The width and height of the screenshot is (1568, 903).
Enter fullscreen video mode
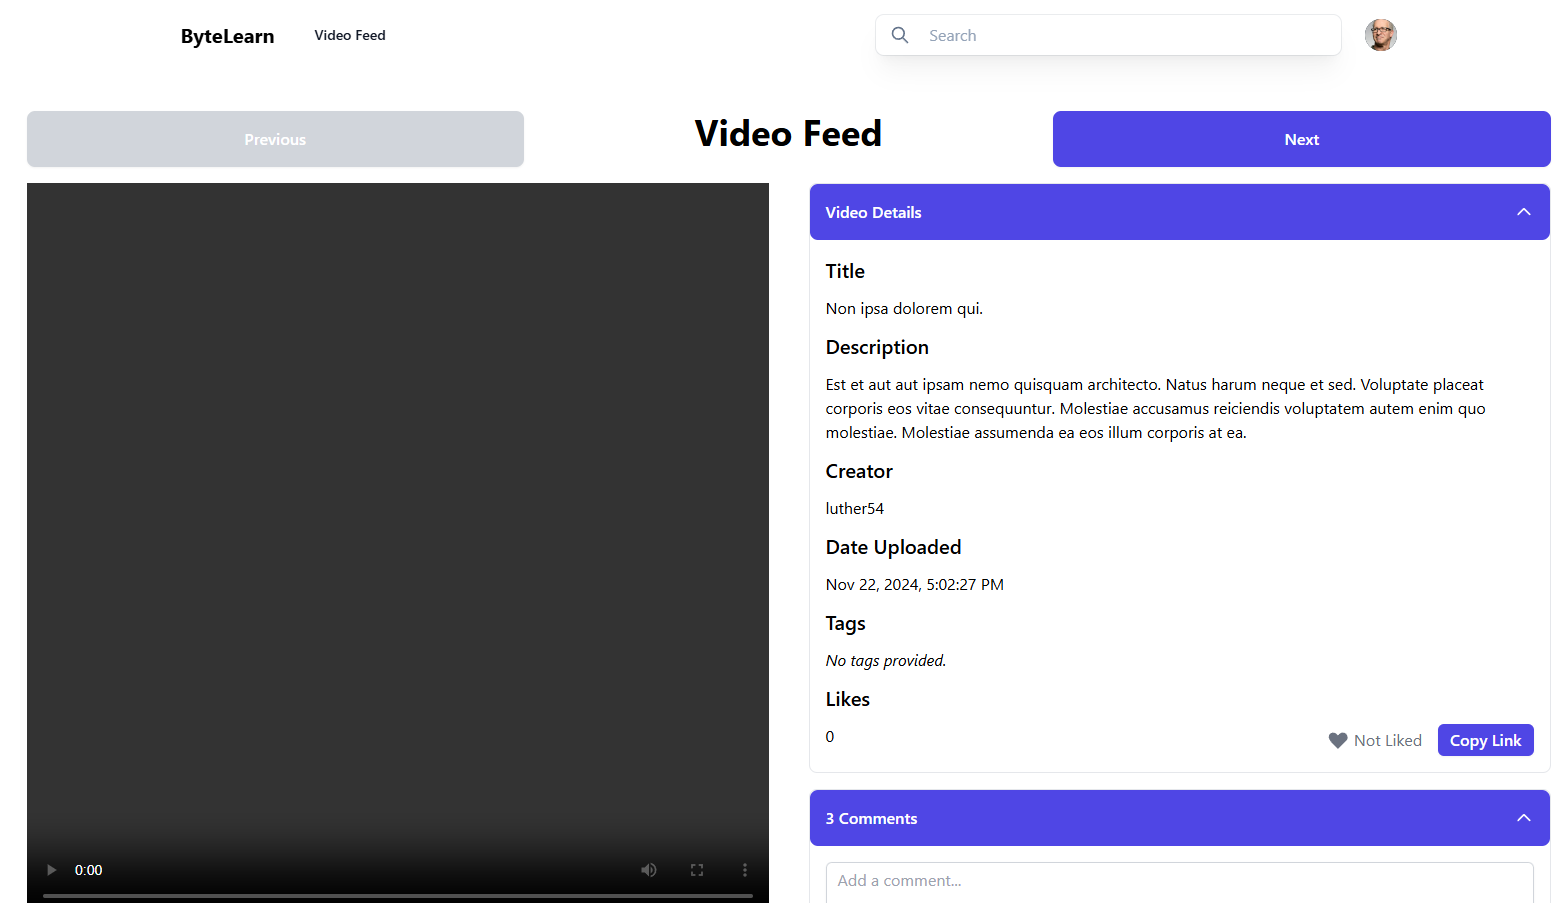(x=697, y=870)
